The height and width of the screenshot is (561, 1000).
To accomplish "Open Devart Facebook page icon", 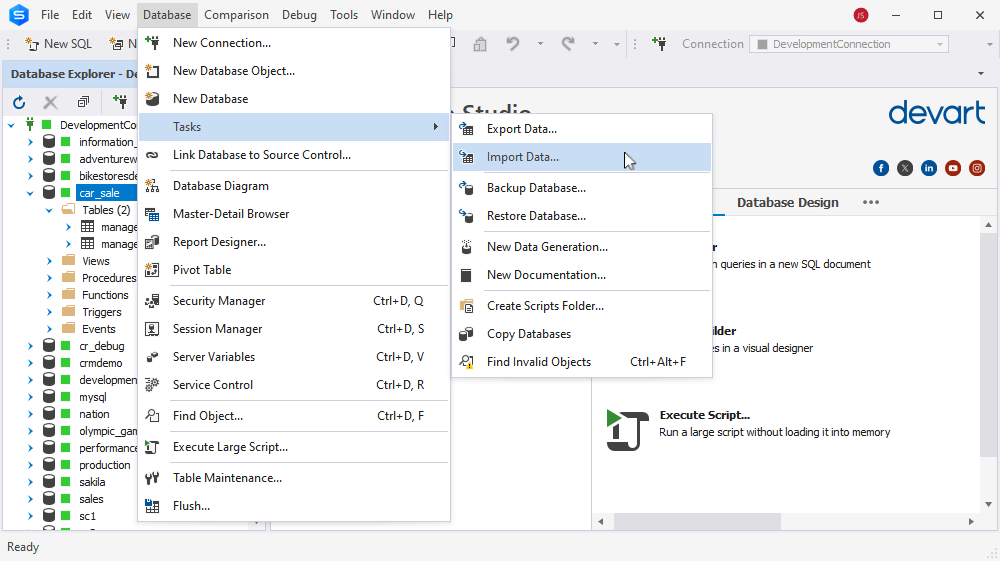I will [881, 168].
